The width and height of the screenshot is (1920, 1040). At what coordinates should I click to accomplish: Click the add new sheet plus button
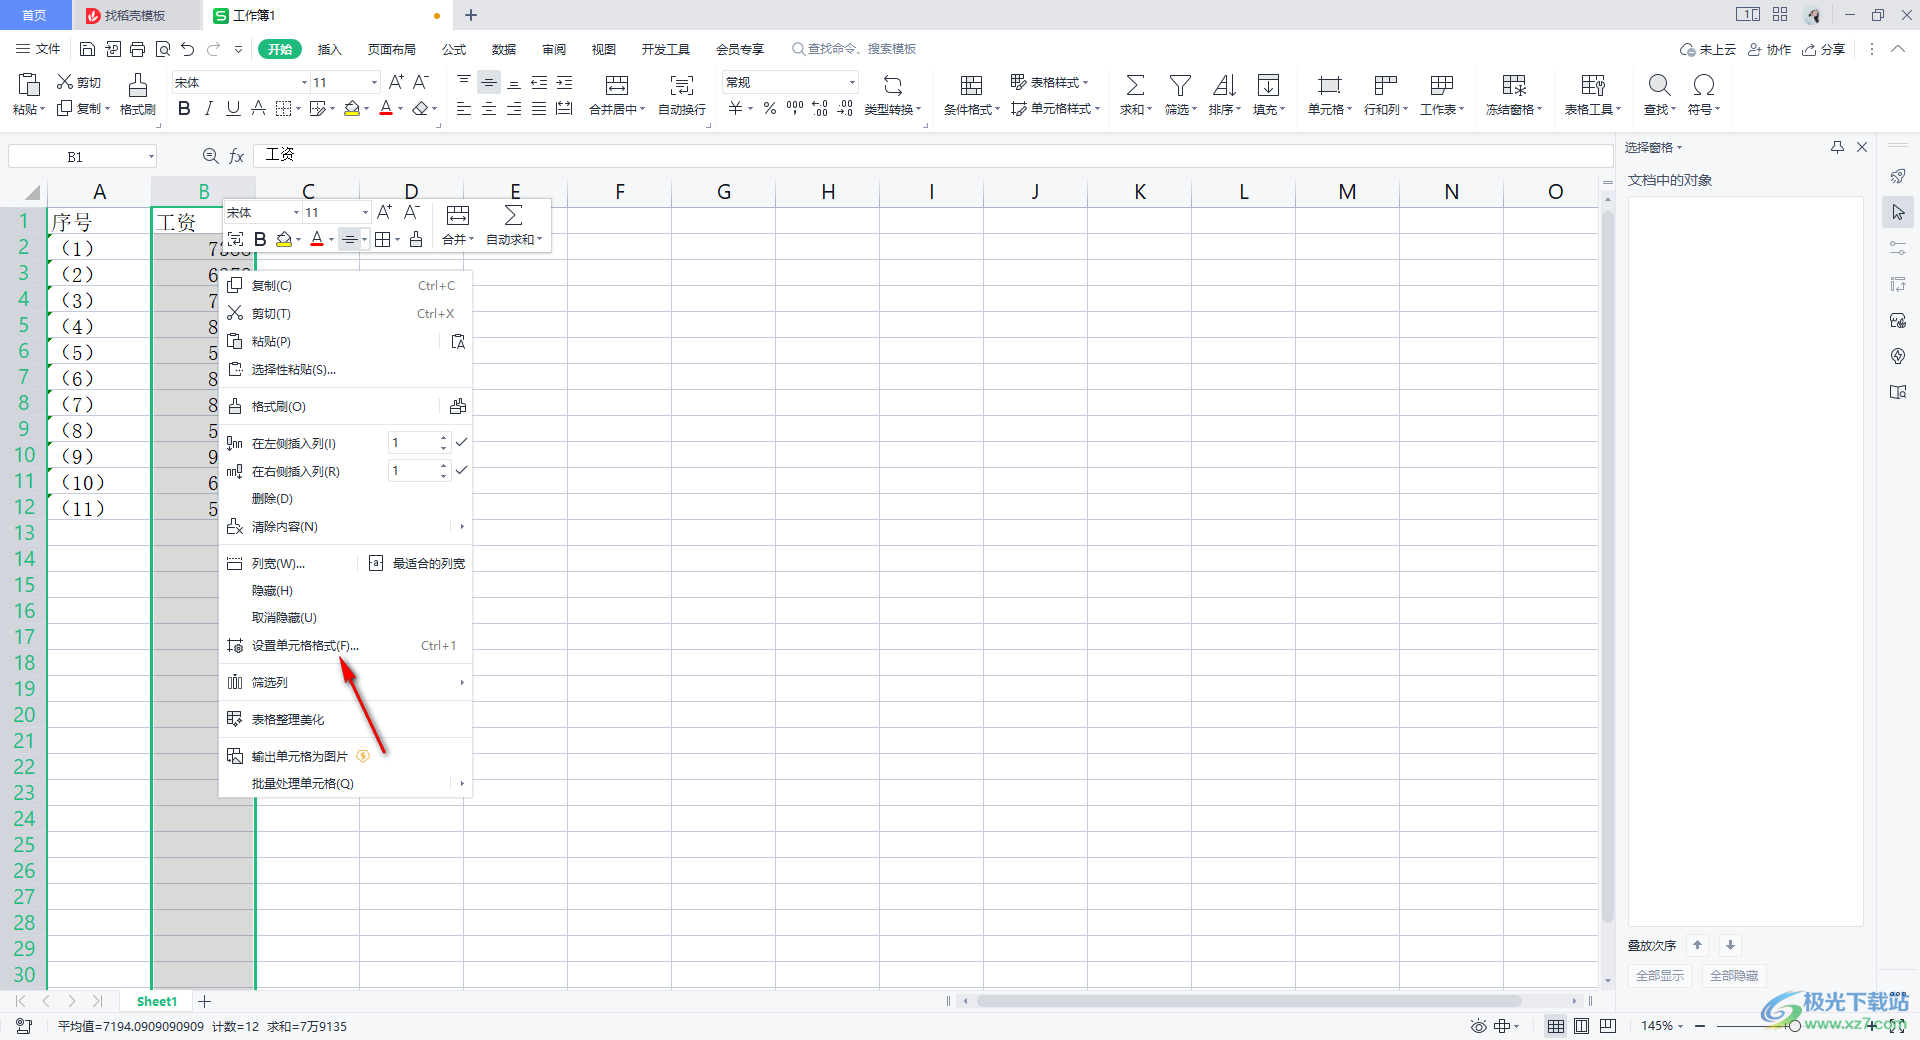point(205,1001)
